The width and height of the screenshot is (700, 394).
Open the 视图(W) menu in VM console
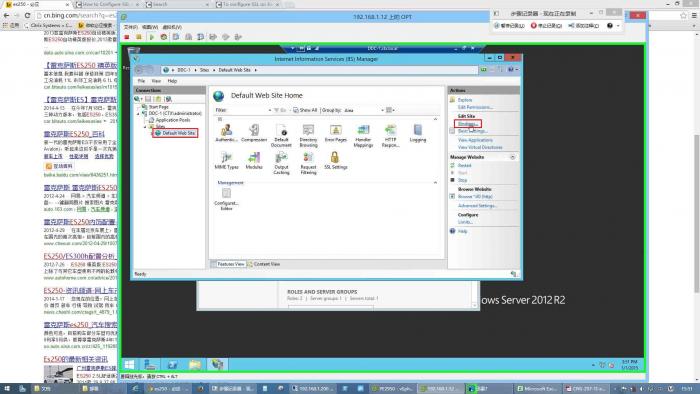tap(150, 27)
